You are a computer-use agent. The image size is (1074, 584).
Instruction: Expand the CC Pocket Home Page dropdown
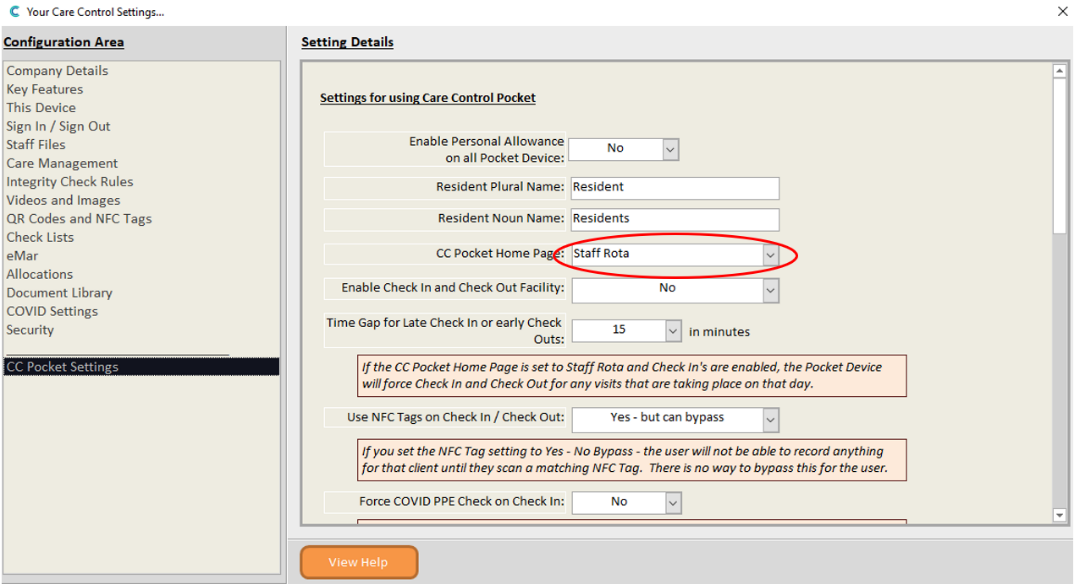[769, 255]
